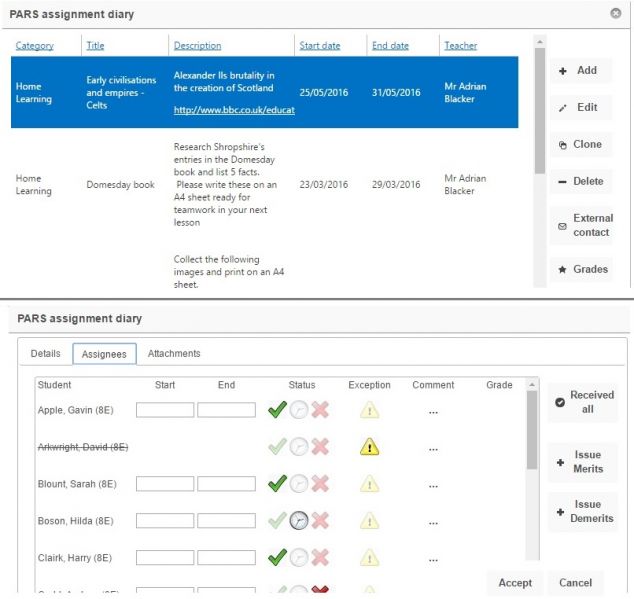The width and height of the screenshot is (634, 599).
Task: Set Clairk, Harry status to late clock
Action: [299, 557]
